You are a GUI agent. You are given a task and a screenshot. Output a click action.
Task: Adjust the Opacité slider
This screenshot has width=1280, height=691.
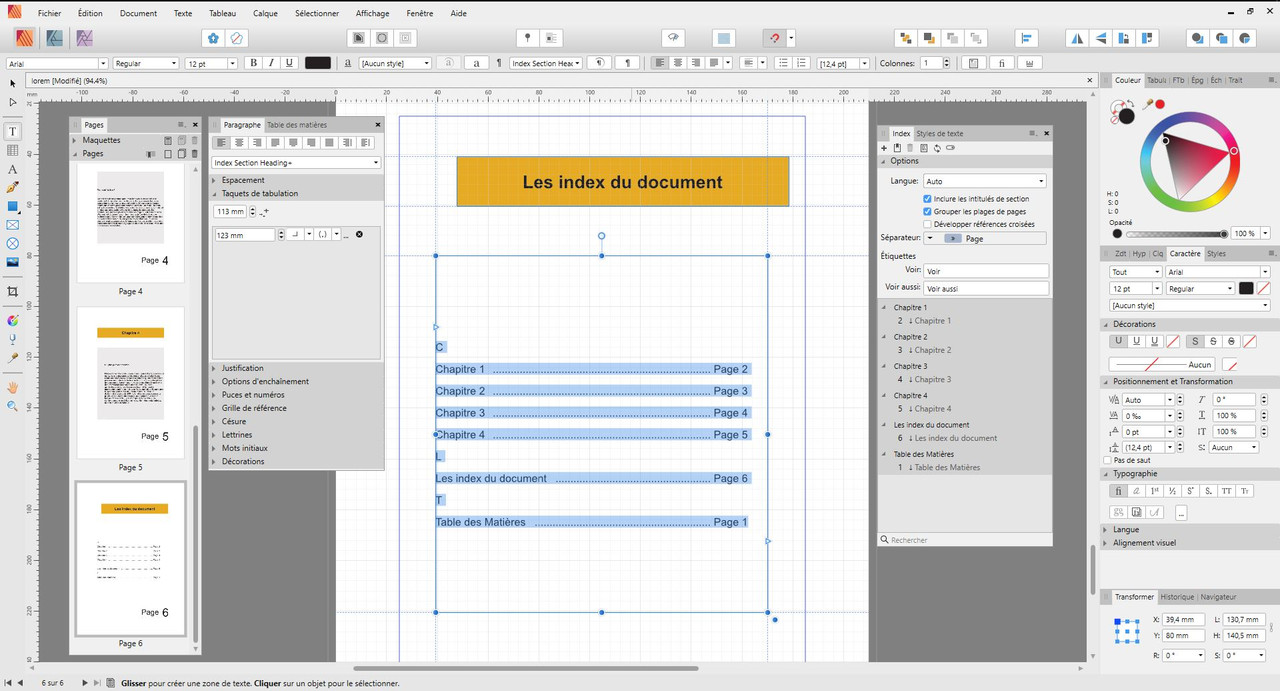tap(1176, 233)
